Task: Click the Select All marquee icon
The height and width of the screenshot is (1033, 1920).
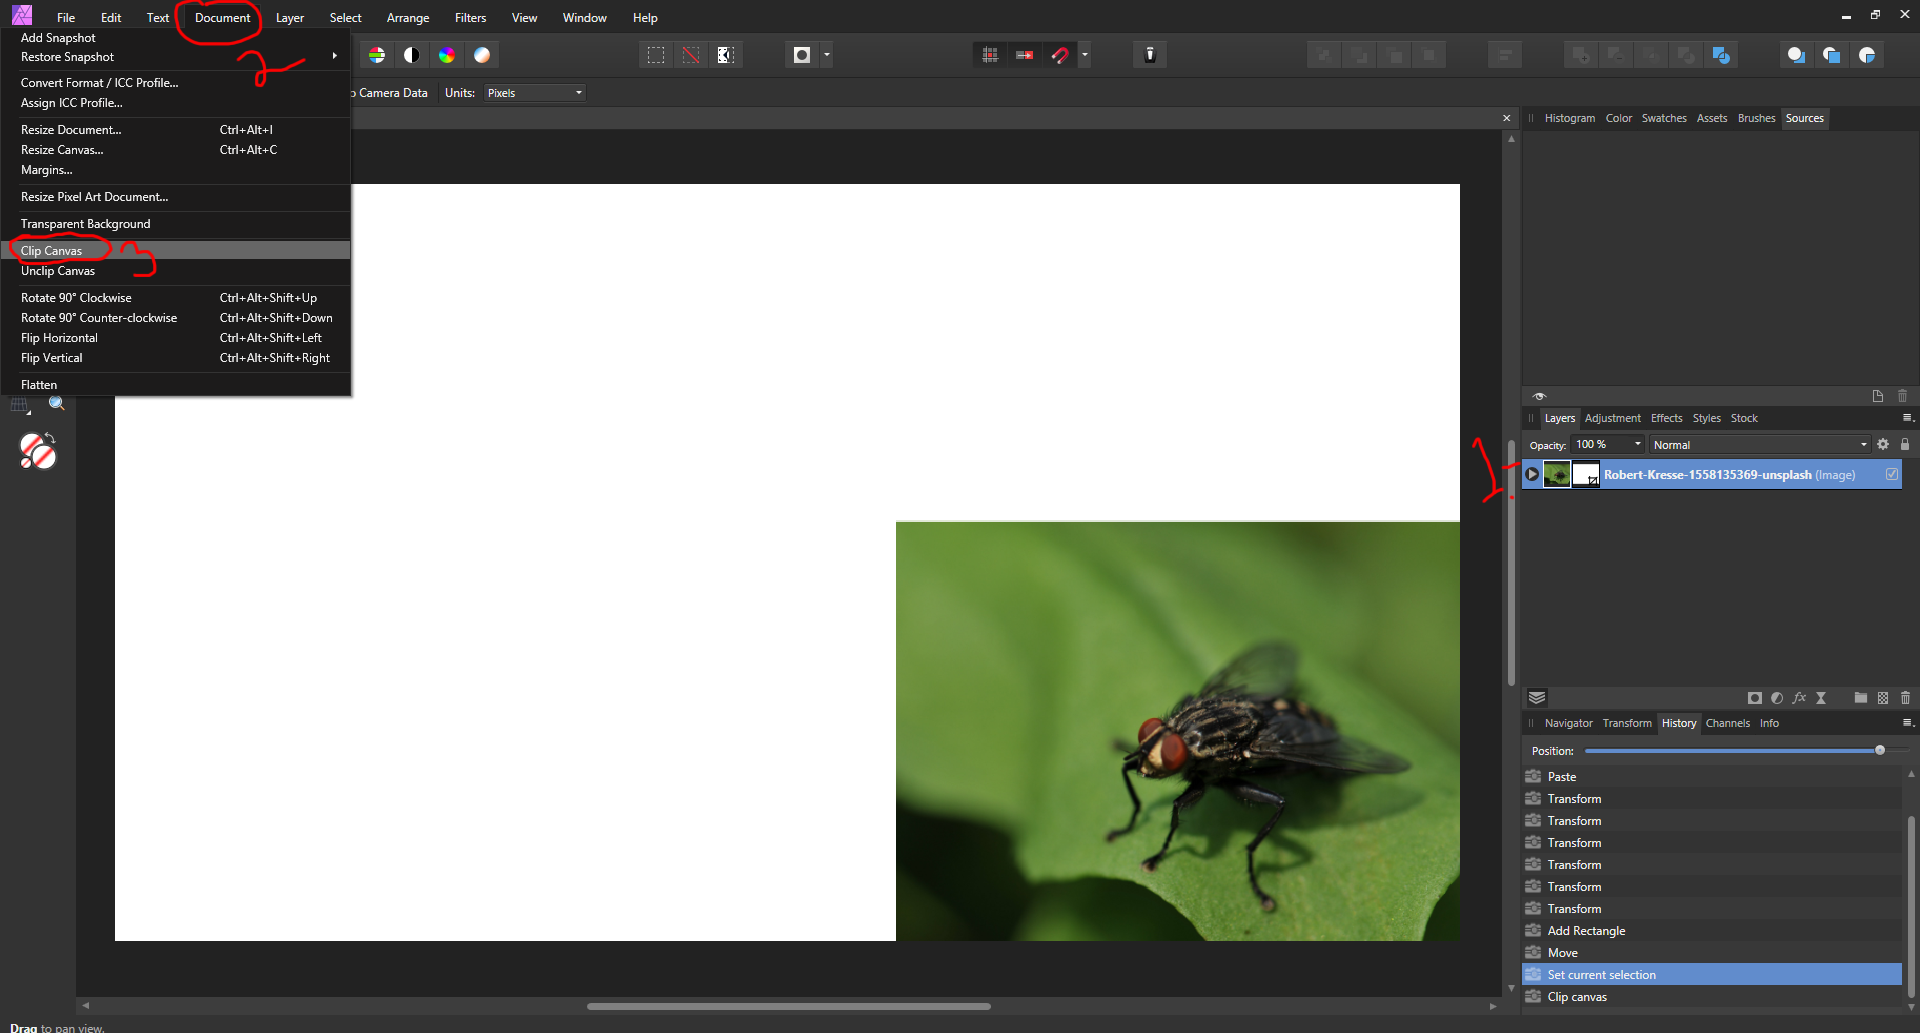Action: (656, 55)
